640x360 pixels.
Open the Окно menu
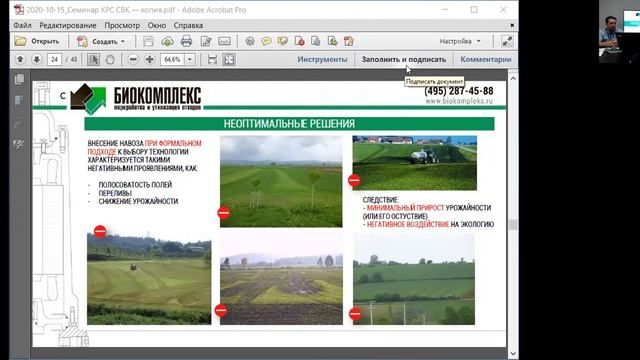pyautogui.click(x=157, y=25)
